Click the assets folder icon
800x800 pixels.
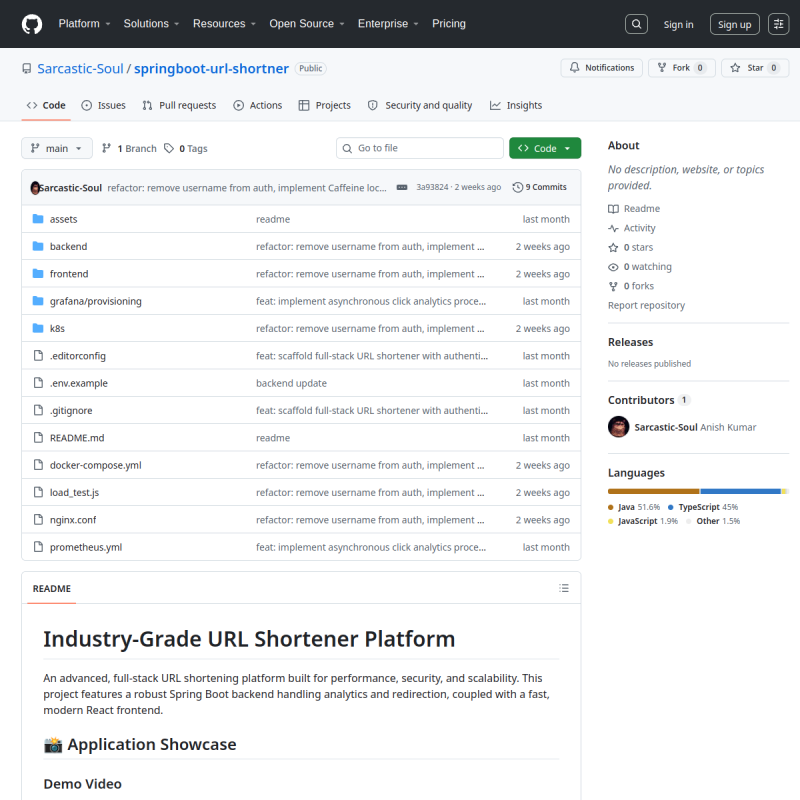pyautogui.click(x=38, y=219)
